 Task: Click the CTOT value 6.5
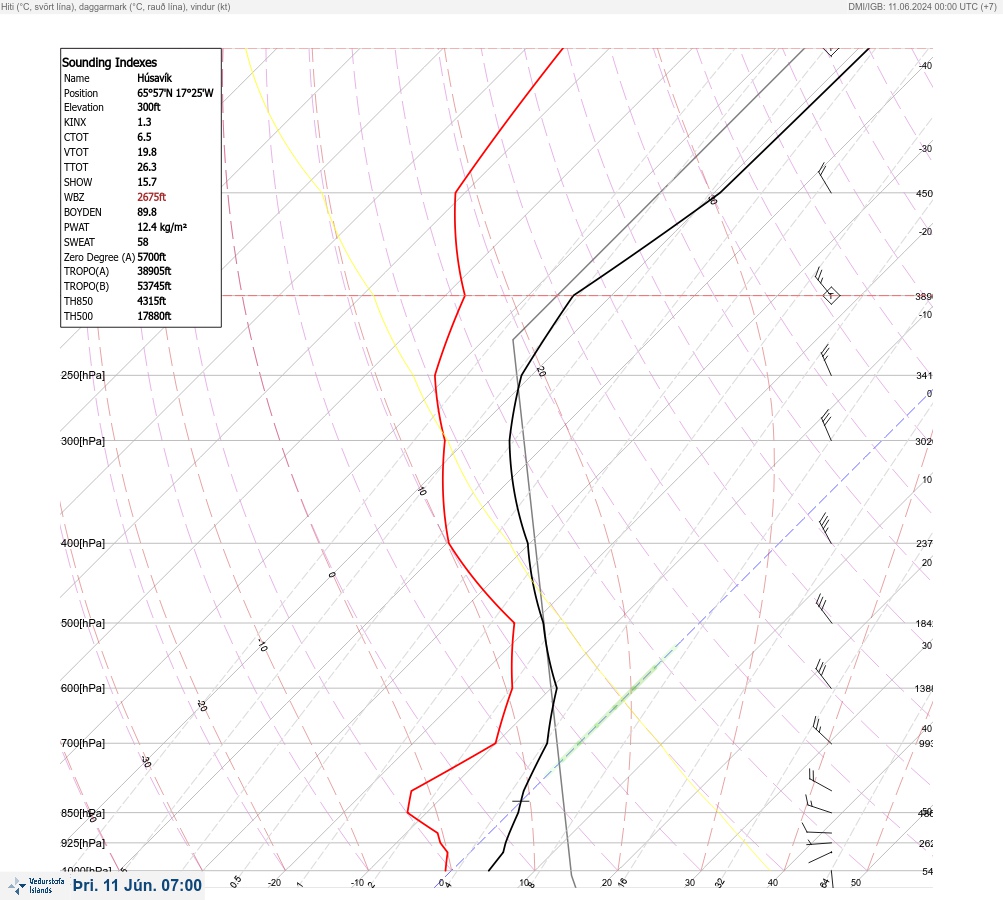144,137
